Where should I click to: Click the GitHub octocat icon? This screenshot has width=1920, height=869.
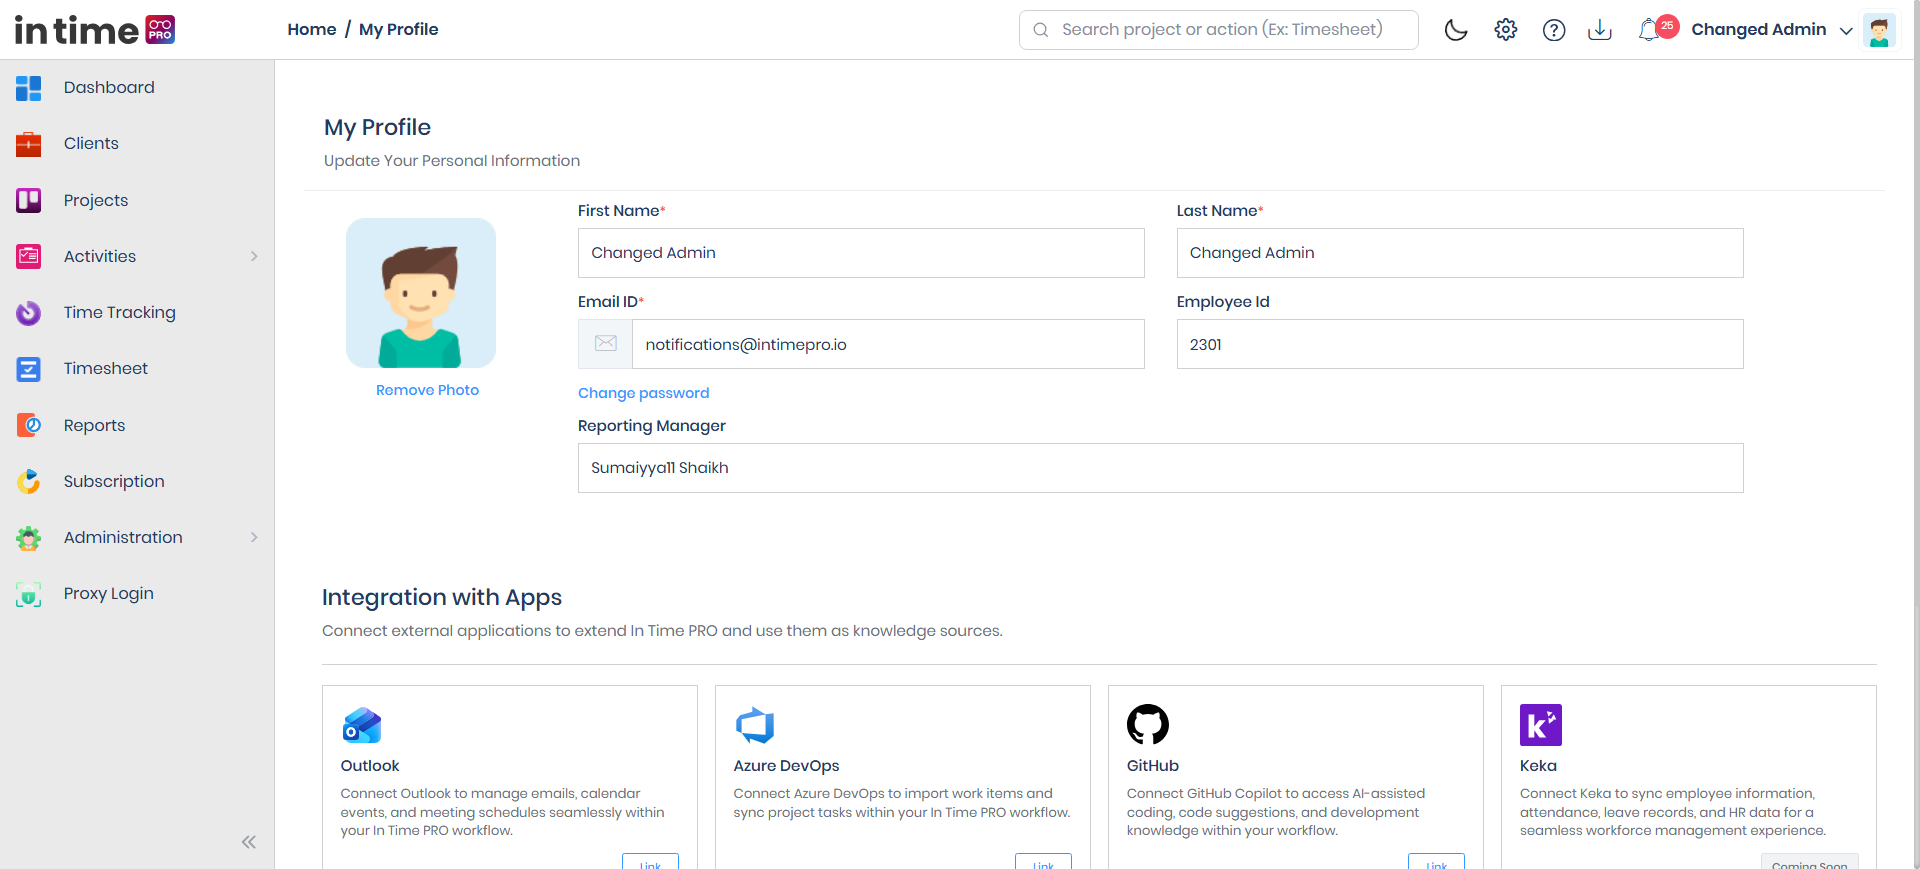click(x=1148, y=725)
